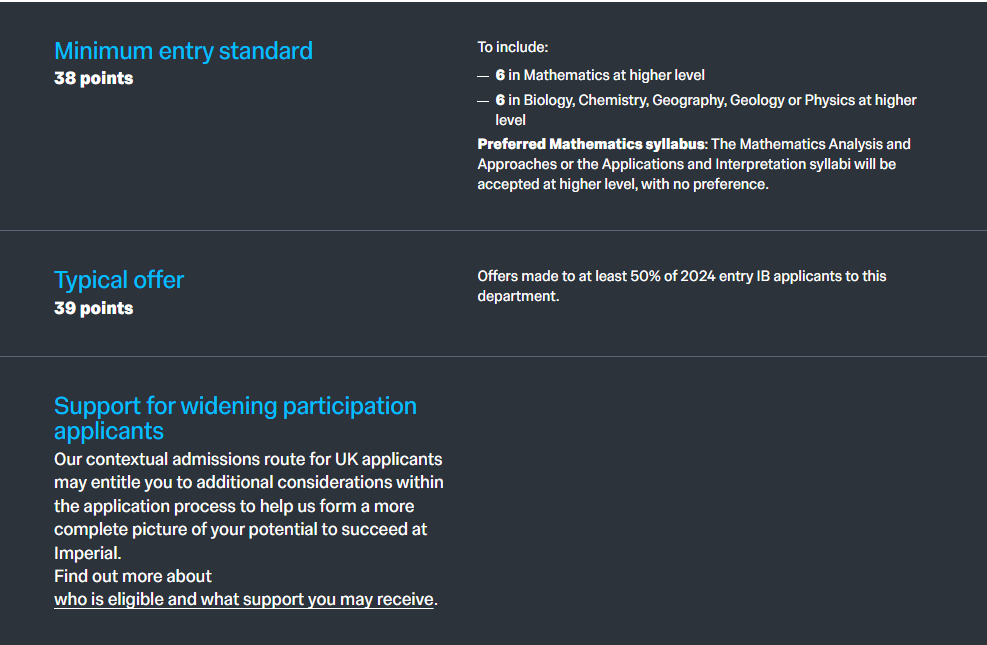Click bold 'Preferred Mathematics syllabus' text

(590, 144)
